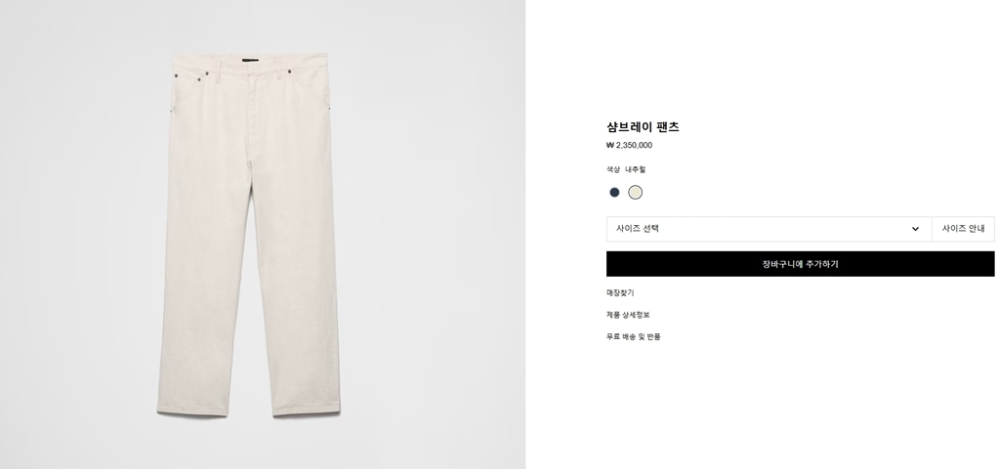Expand the 무료 배송 및 반품 section
The width and height of the screenshot is (997, 469).
click(x=633, y=337)
